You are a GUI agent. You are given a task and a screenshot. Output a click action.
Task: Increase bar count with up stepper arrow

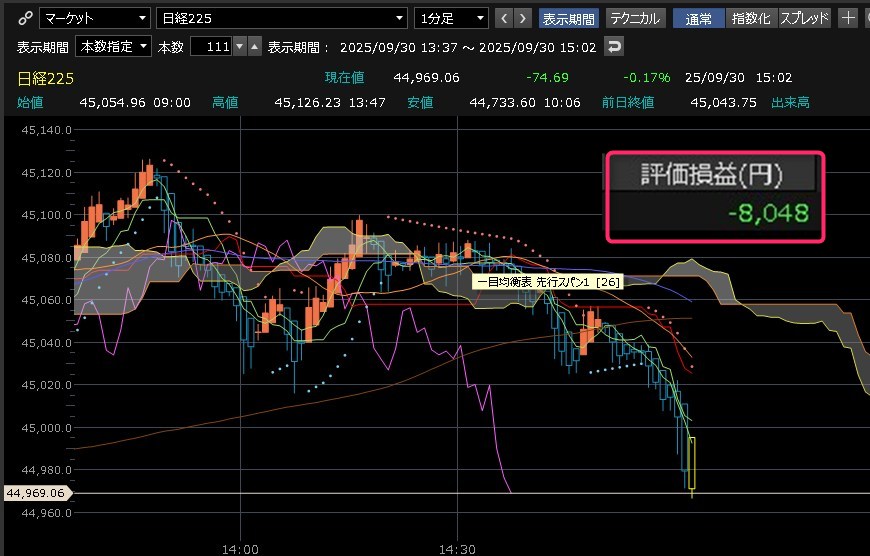pos(253,47)
